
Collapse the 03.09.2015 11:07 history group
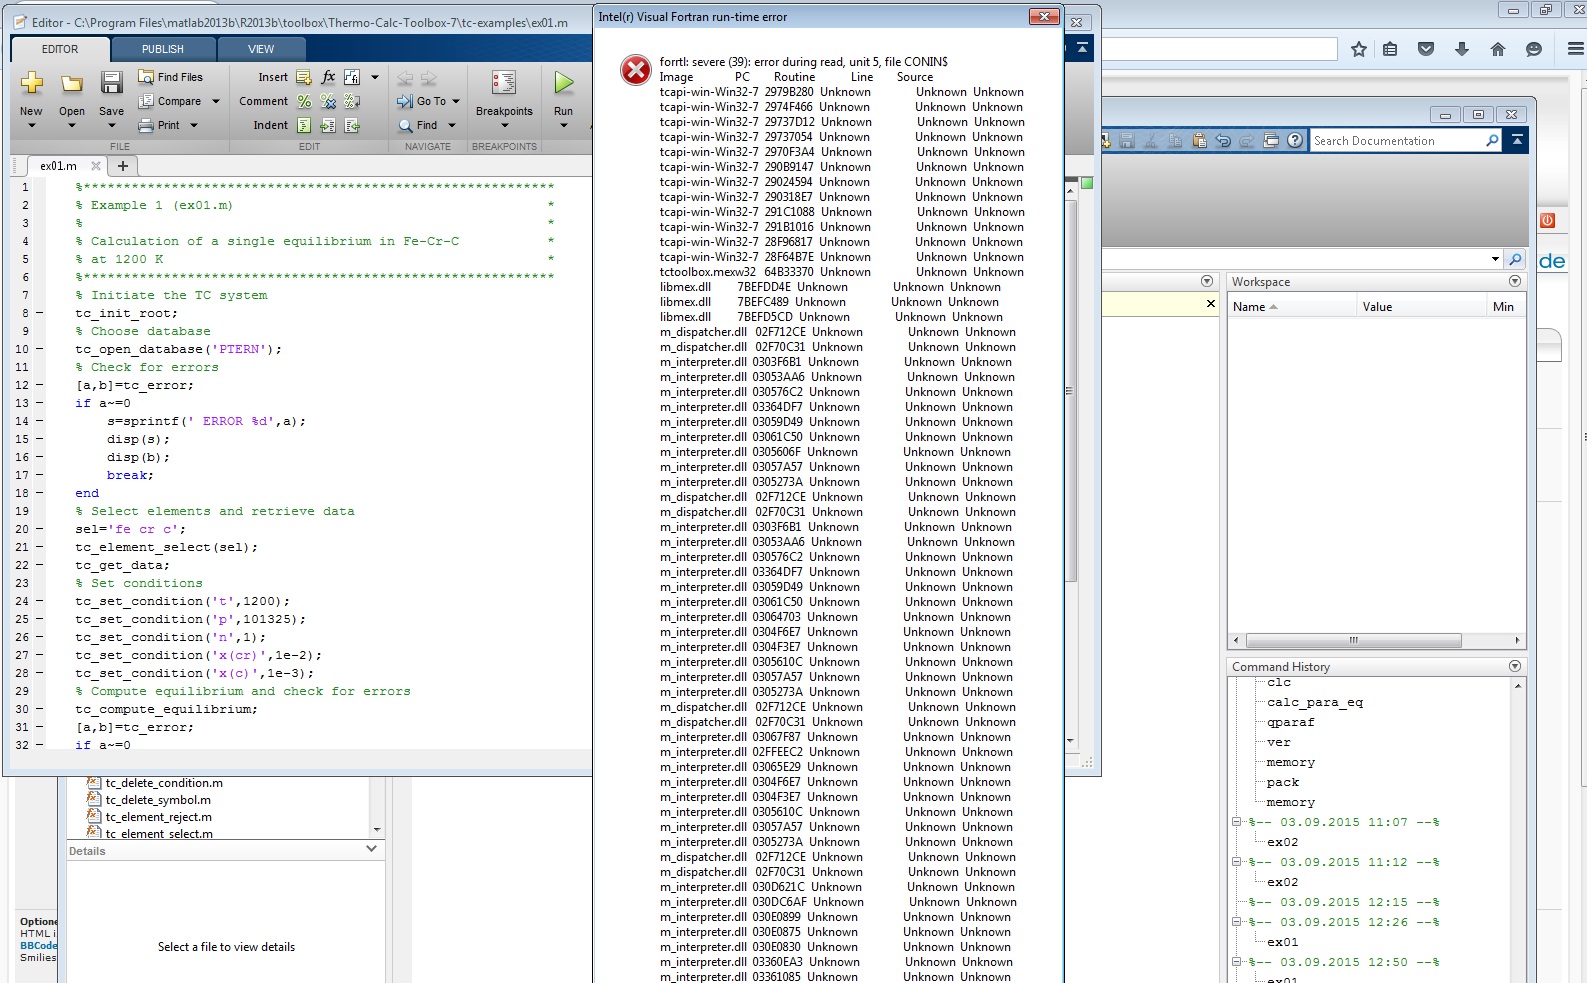click(x=1236, y=822)
